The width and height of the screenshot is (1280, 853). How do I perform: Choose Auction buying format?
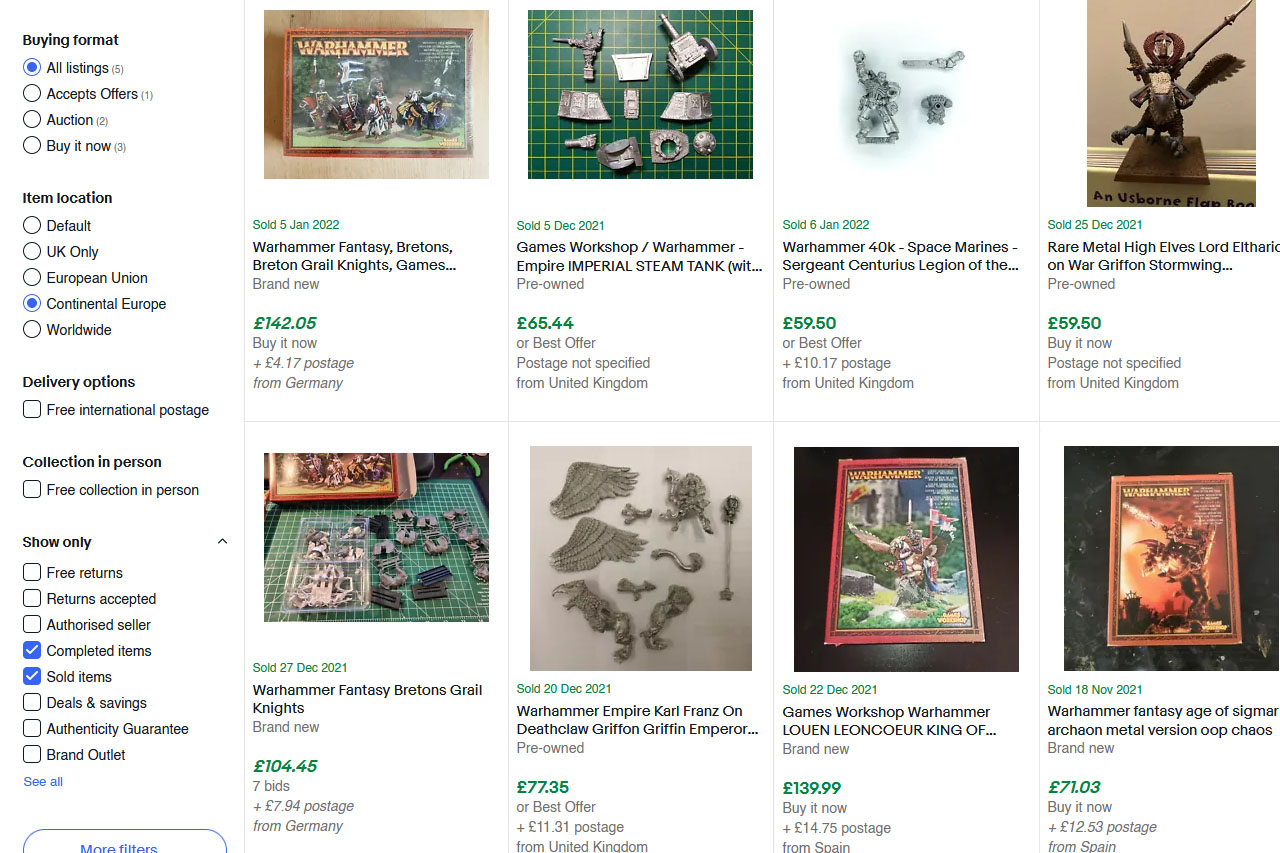click(66, 120)
